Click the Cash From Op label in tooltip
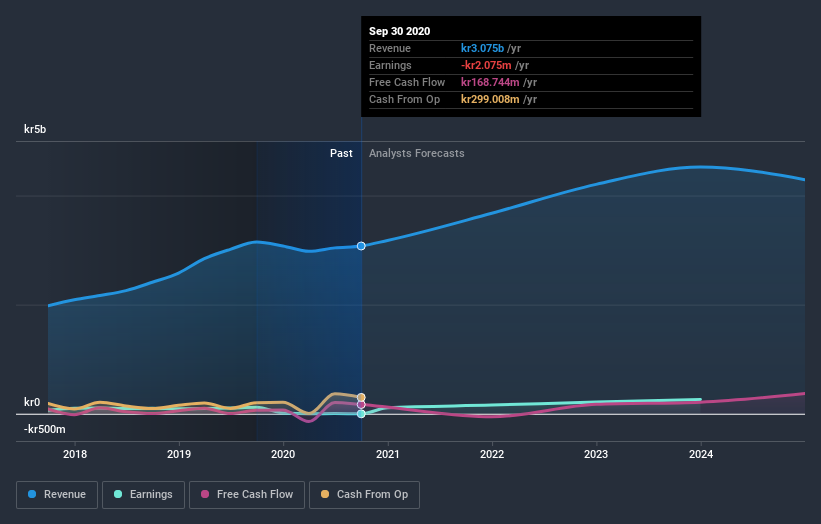The height and width of the screenshot is (524, 821). [x=404, y=99]
